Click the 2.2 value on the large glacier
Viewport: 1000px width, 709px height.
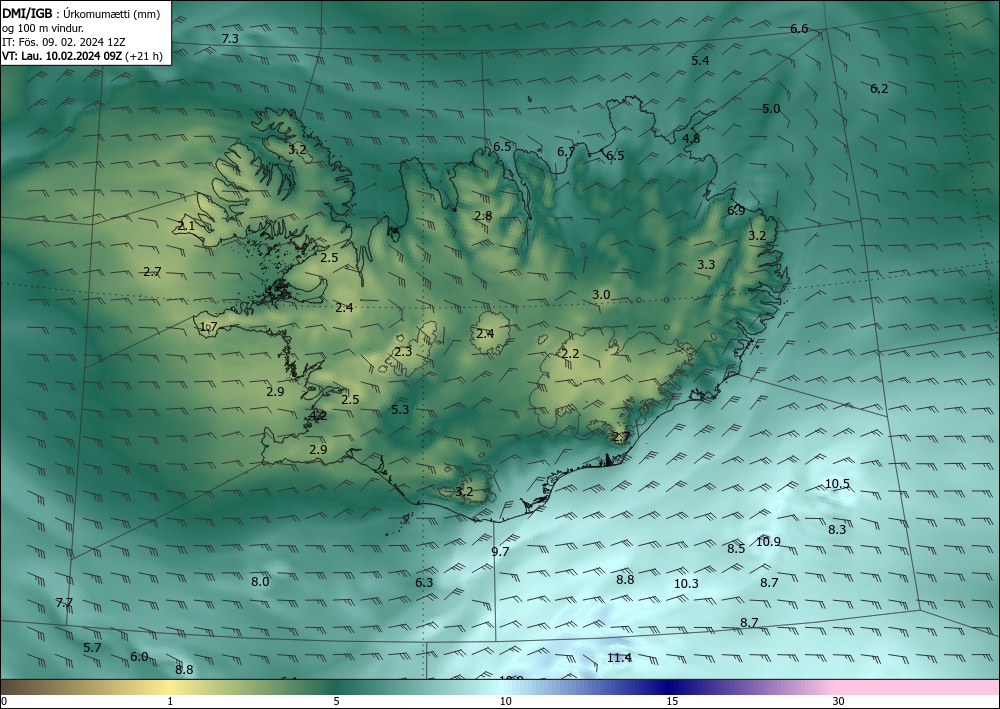[x=570, y=353]
